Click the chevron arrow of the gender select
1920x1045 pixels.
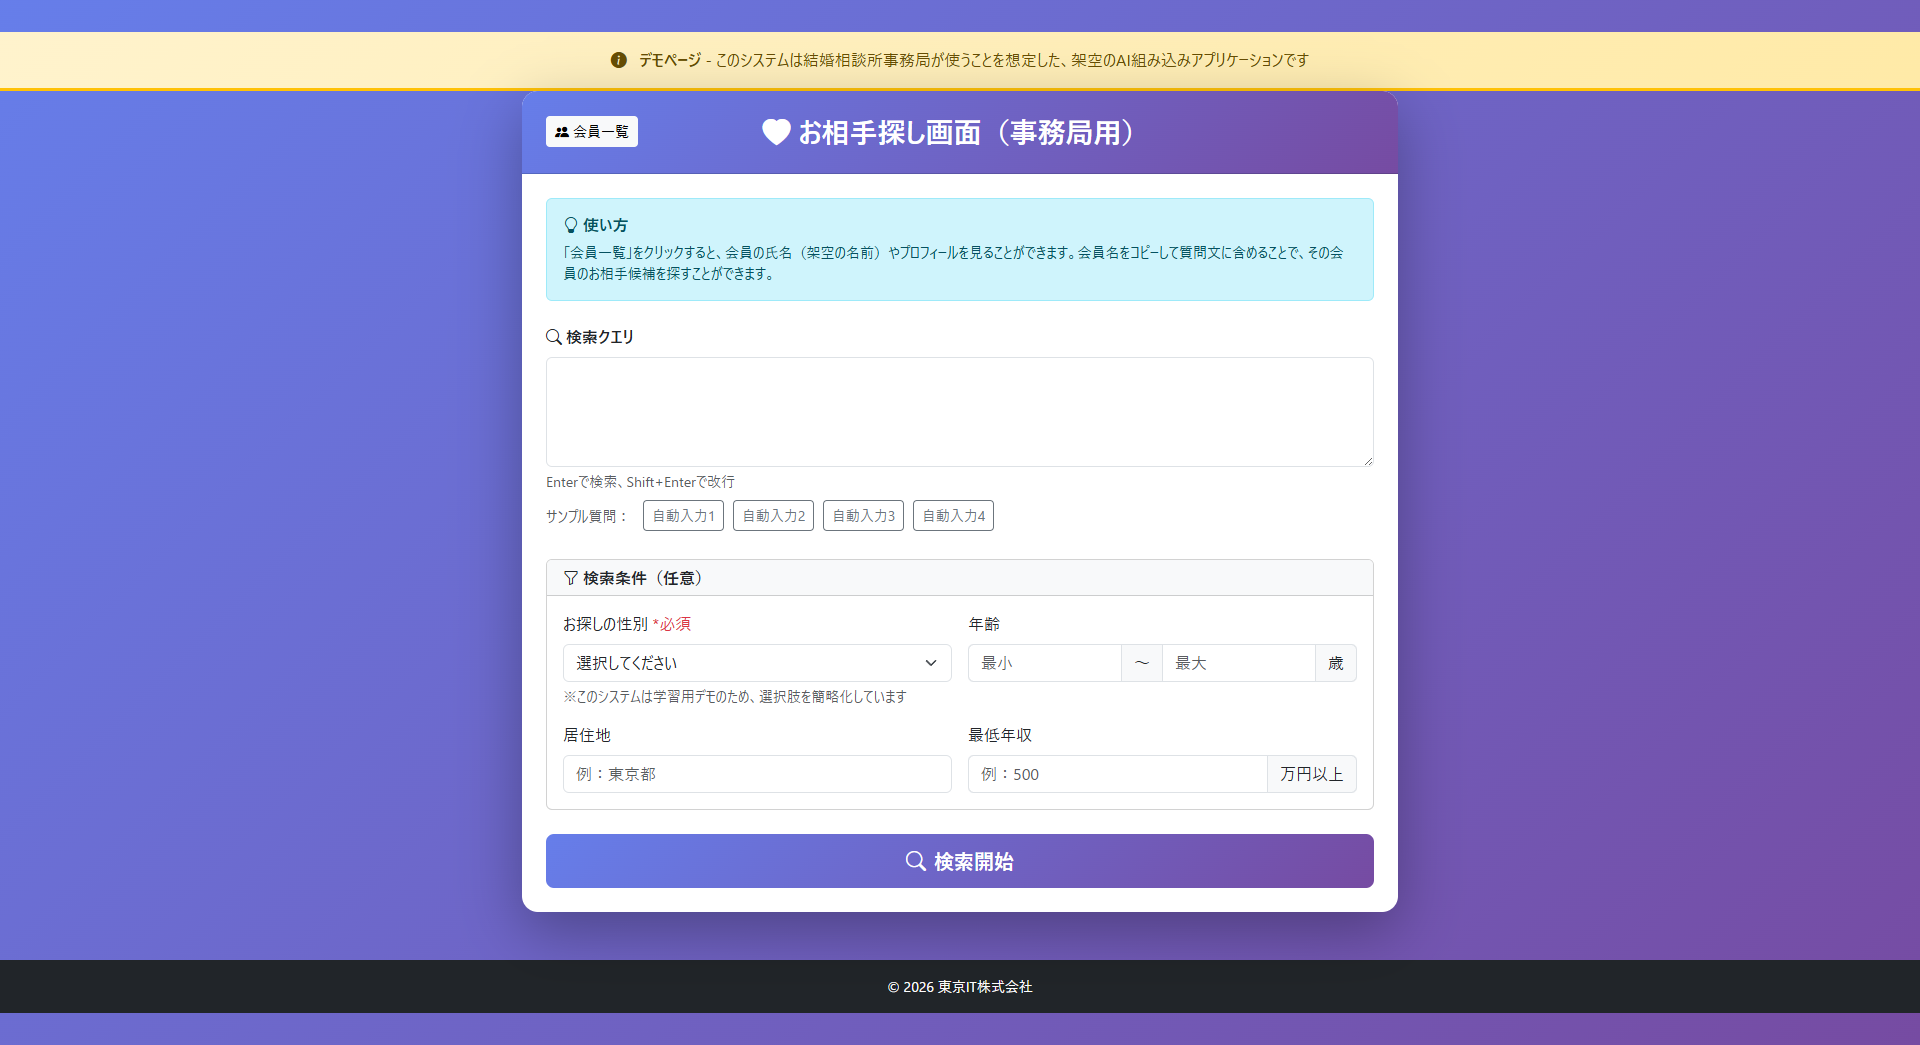tap(931, 663)
